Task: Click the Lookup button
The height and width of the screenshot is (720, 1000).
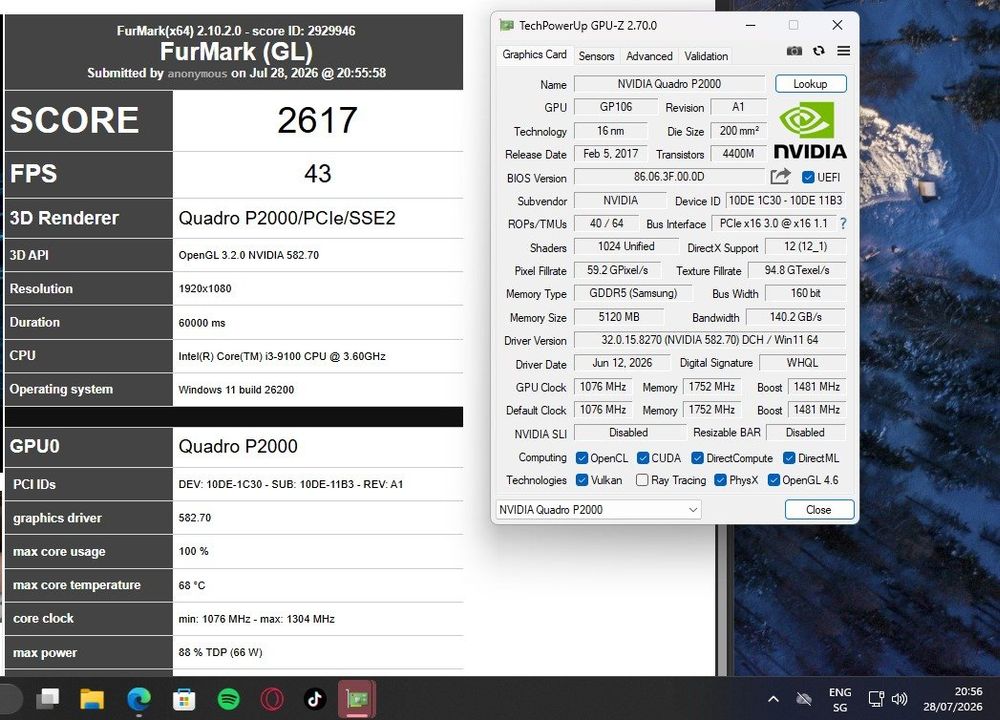Action: pyautogui.click(x=811, y=84)
